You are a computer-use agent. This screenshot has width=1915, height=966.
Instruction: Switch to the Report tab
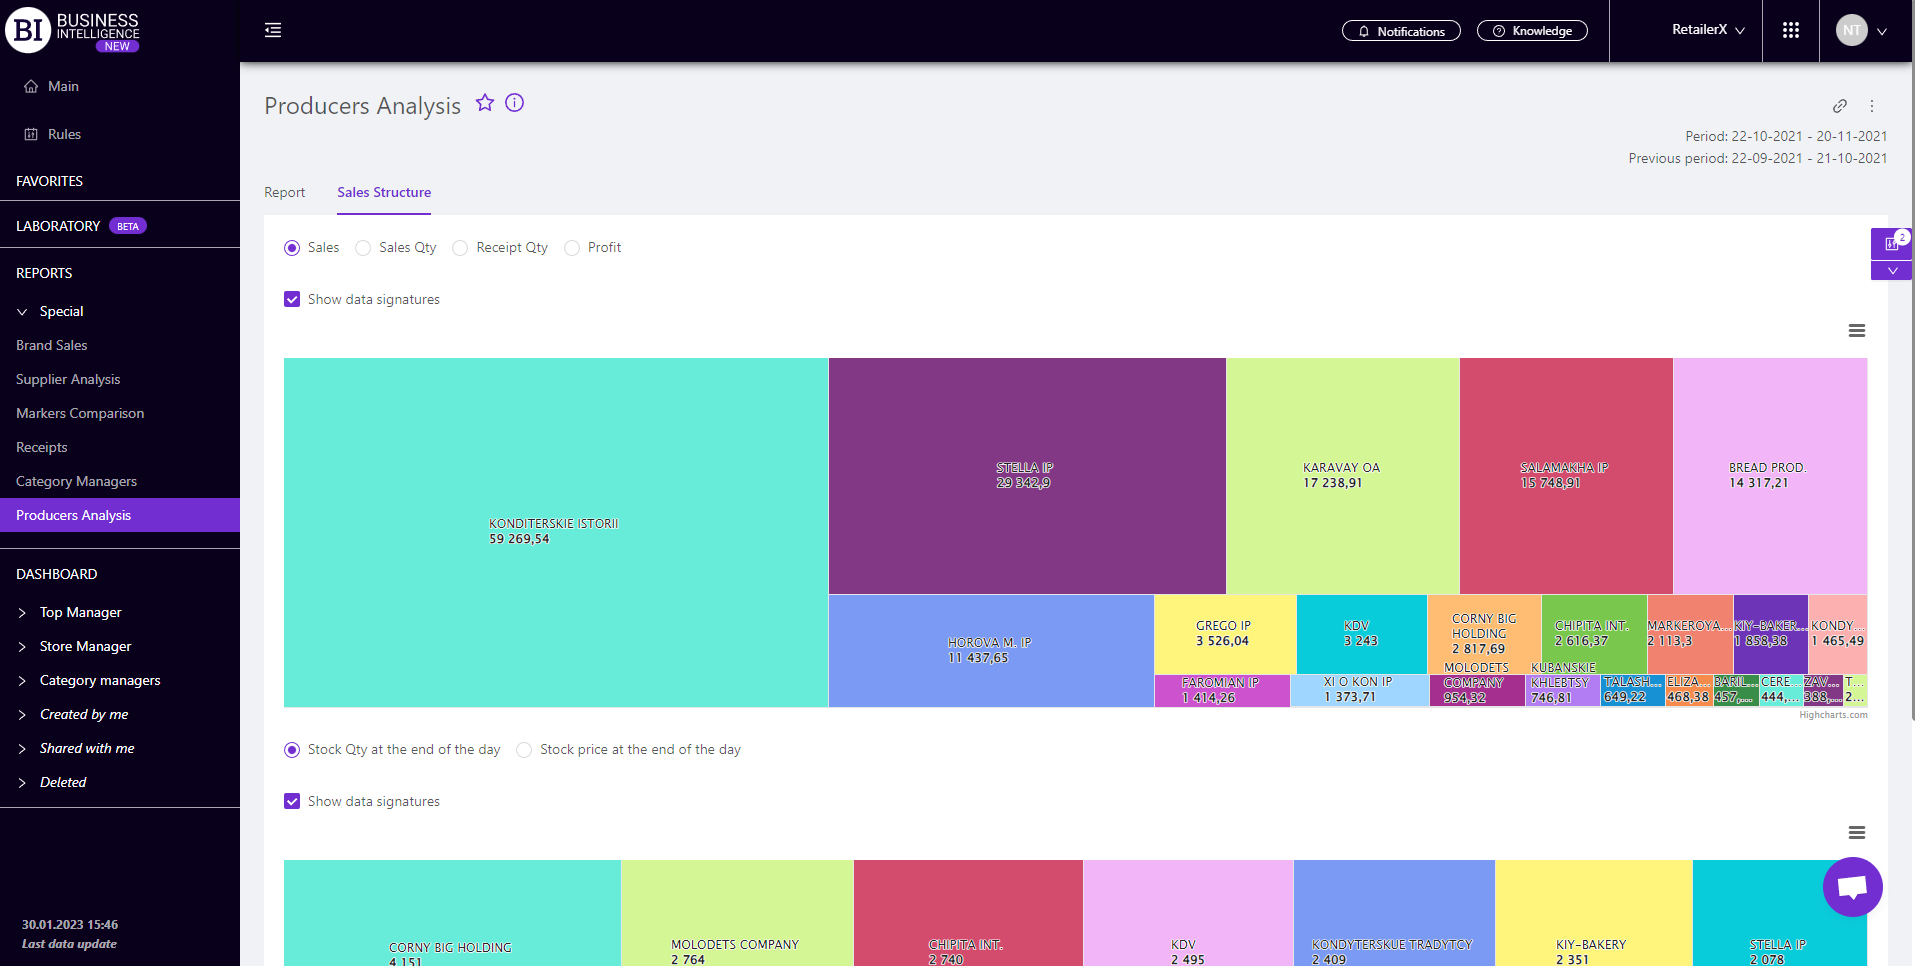pyautogui.click(x=284, y=192)
